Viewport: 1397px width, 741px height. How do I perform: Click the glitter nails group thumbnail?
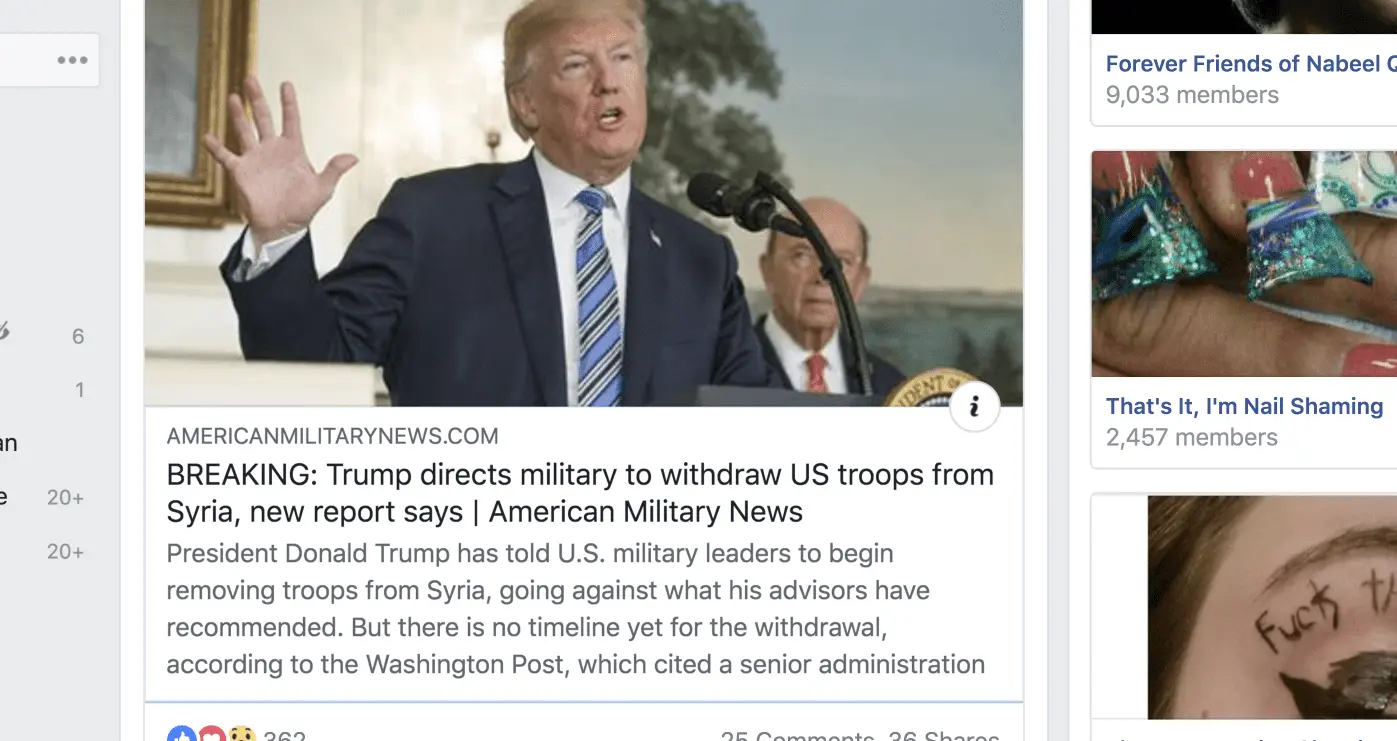1244,264
